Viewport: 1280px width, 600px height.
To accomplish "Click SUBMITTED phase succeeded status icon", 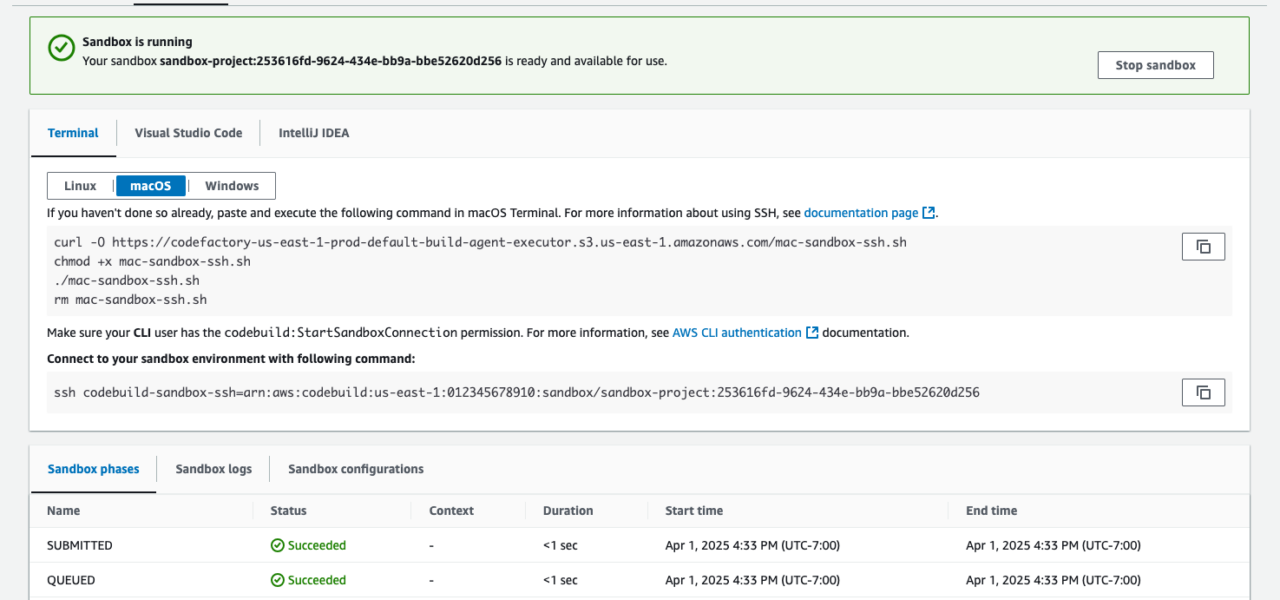I will [x=277, y=546].
